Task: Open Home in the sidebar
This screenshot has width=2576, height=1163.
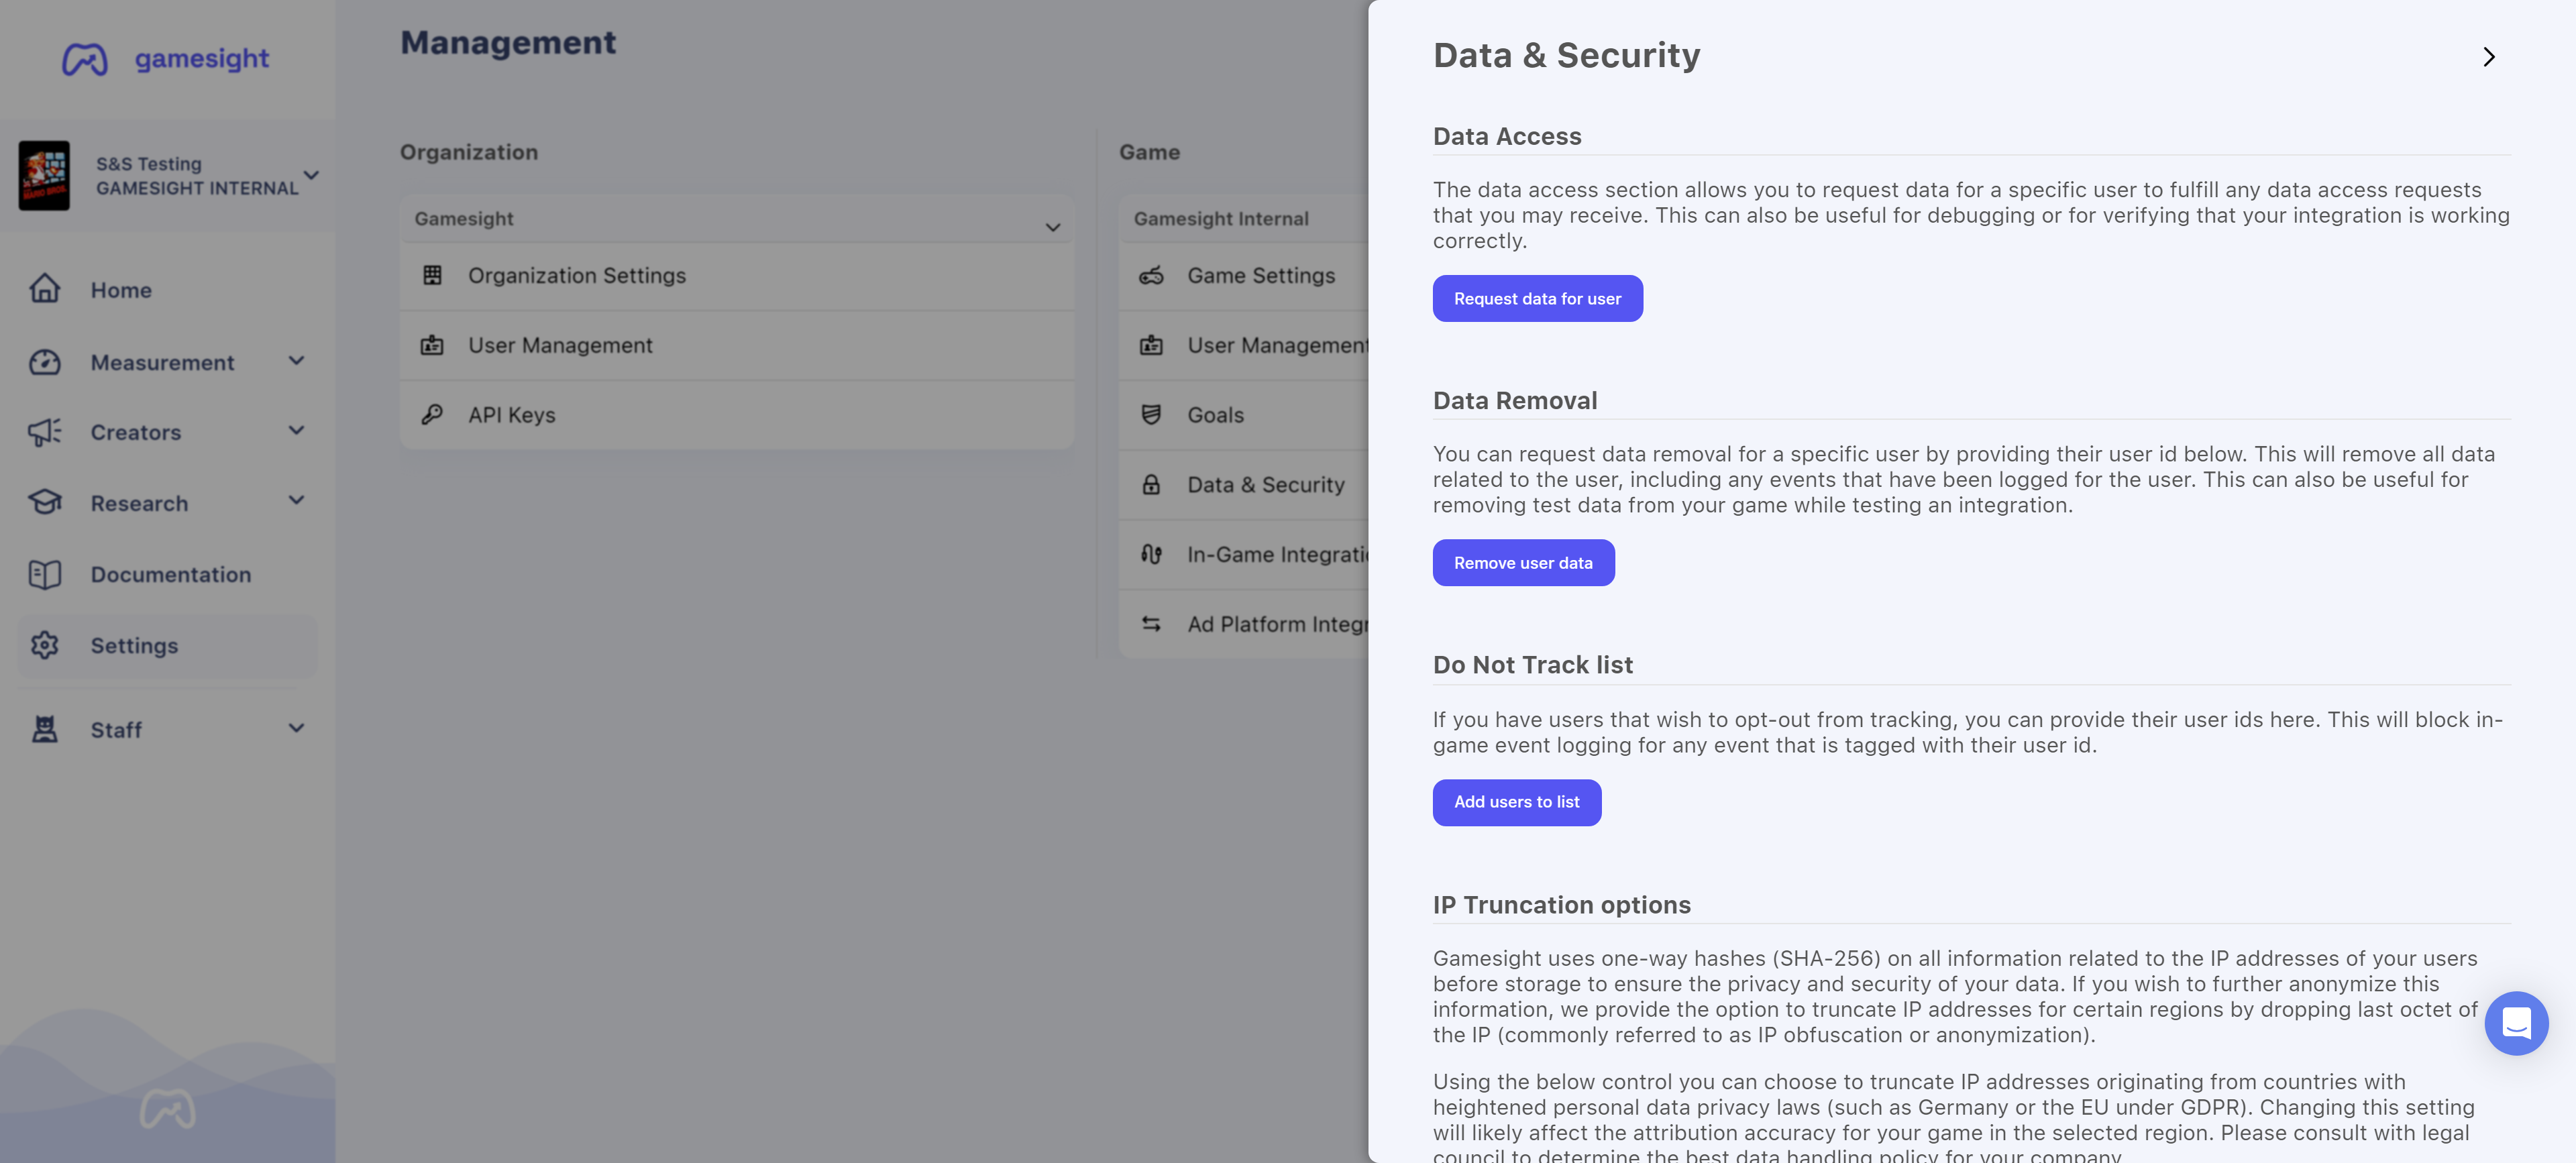Action: click(167, 289)
